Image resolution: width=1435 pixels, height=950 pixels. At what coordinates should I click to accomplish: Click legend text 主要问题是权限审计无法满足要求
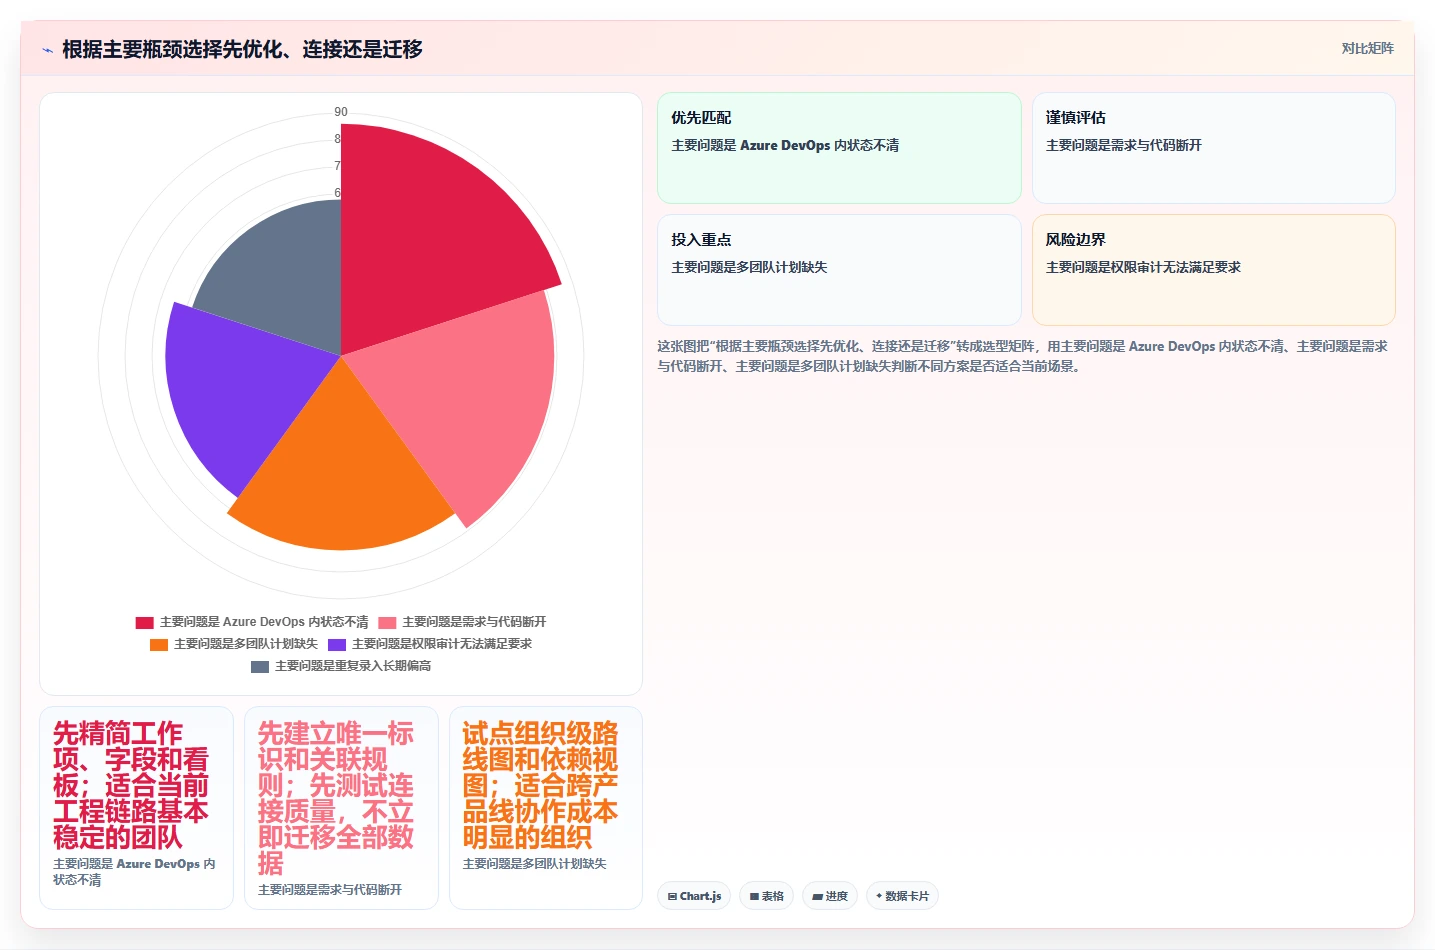442,644
